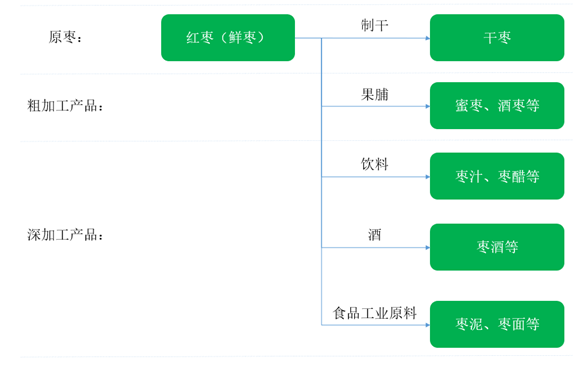The height and width of the screenshot is (366, 578).
Task: Select the 粗加工产品: row label
Action: 65,106
